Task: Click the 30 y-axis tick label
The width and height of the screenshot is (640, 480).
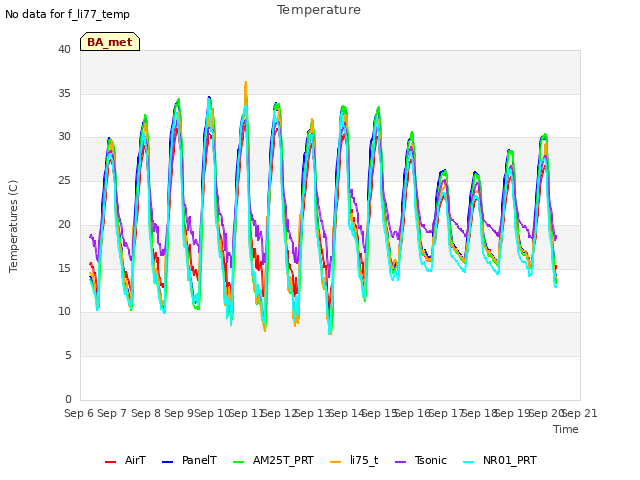Action: (x=64, y=137)
